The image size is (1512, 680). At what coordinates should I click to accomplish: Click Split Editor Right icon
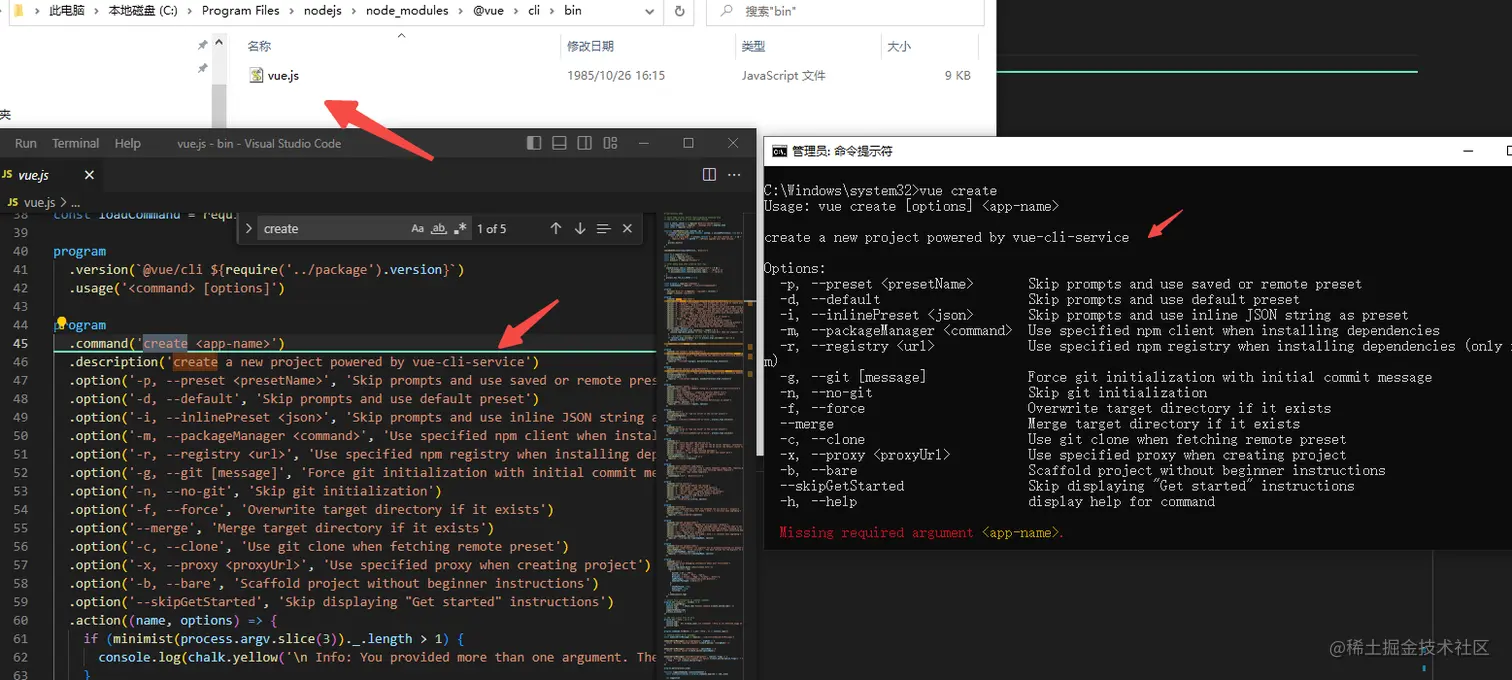709,174
